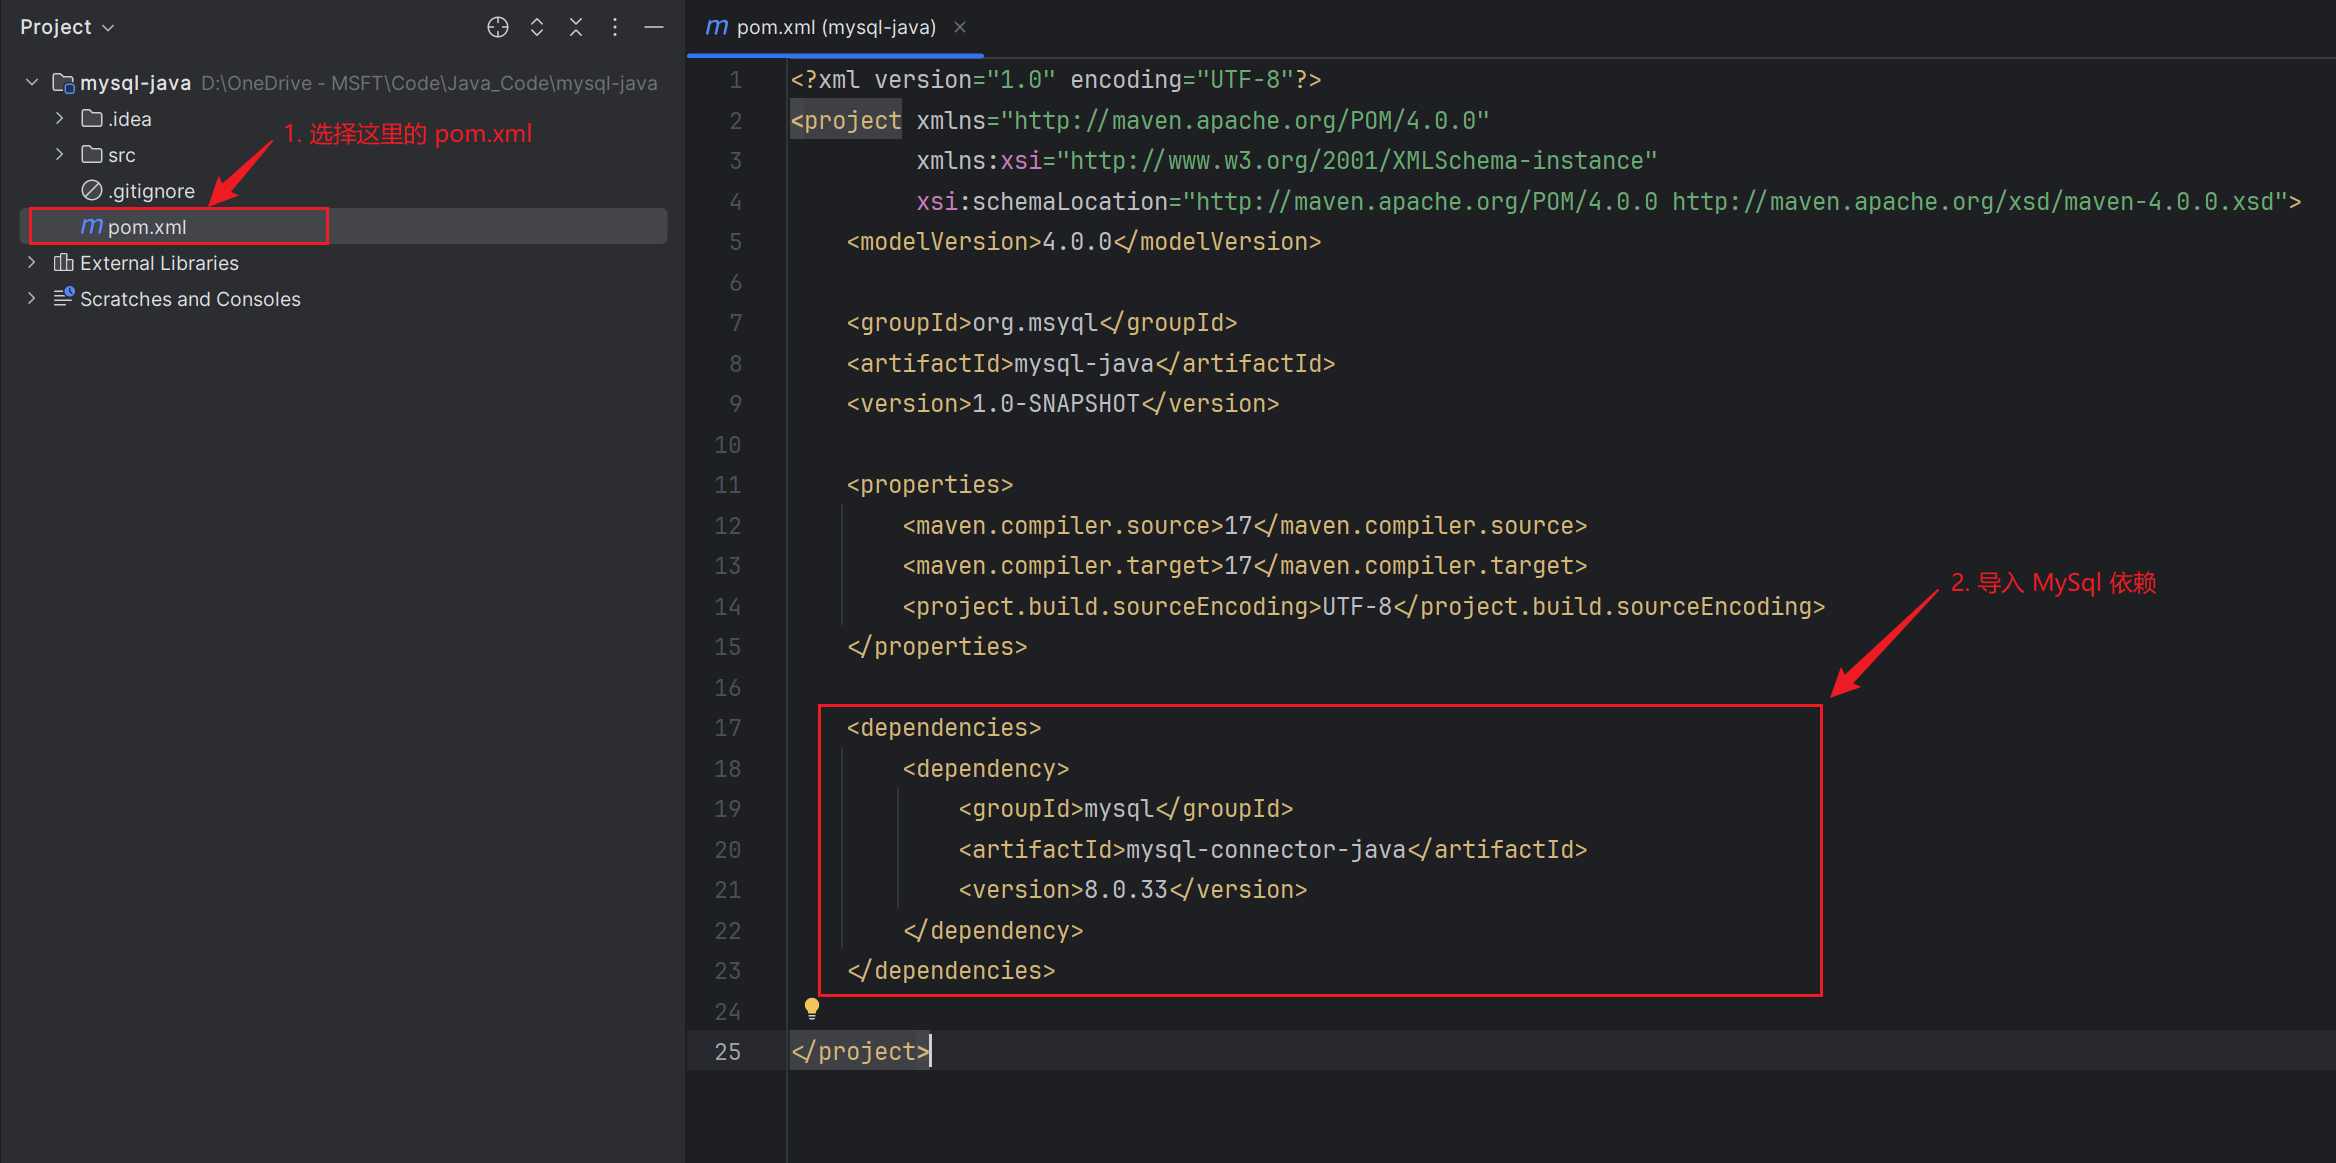
Task: Select the .idea folder row
Action: click(343, 119)
